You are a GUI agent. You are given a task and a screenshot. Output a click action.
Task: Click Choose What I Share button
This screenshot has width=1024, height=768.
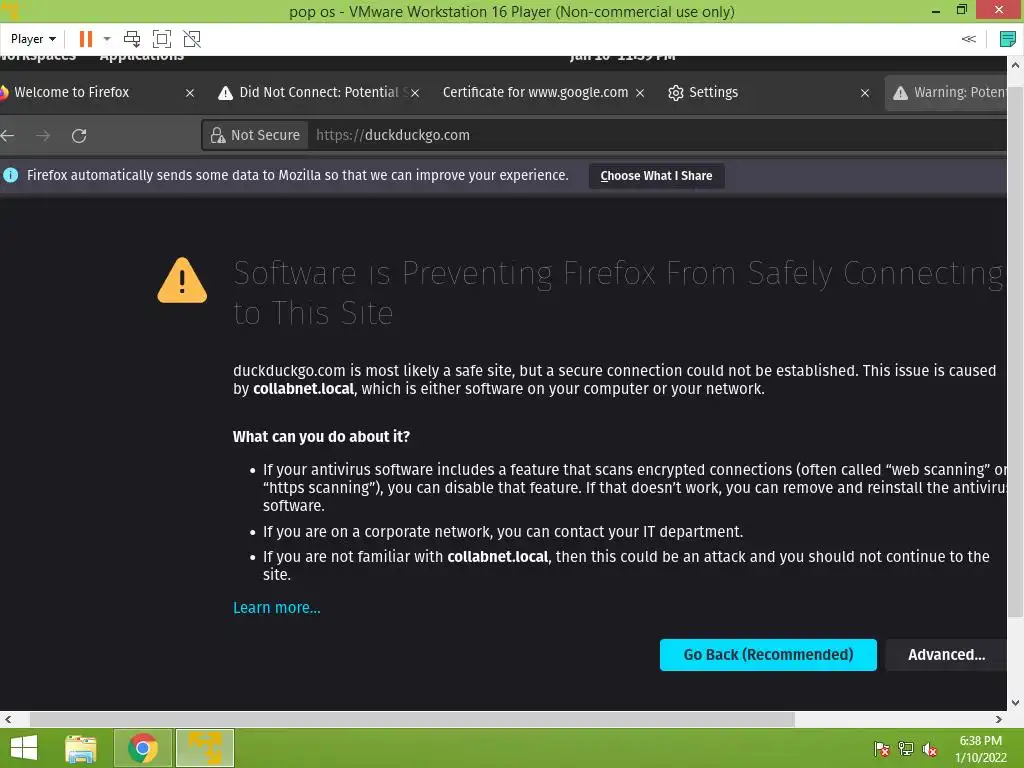[656, 176]
